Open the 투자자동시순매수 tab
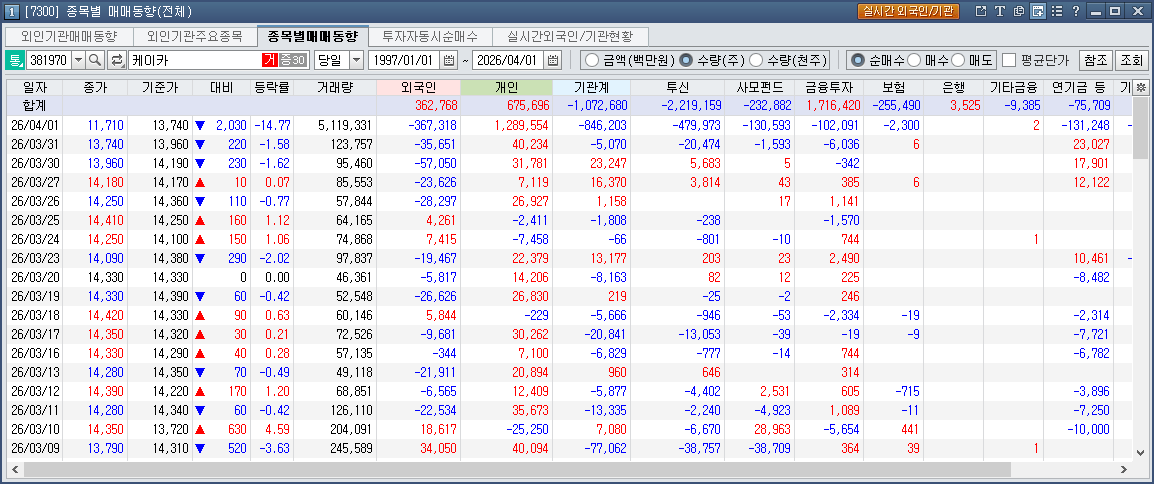1154x484 pixels. click(x=431, y=36)
